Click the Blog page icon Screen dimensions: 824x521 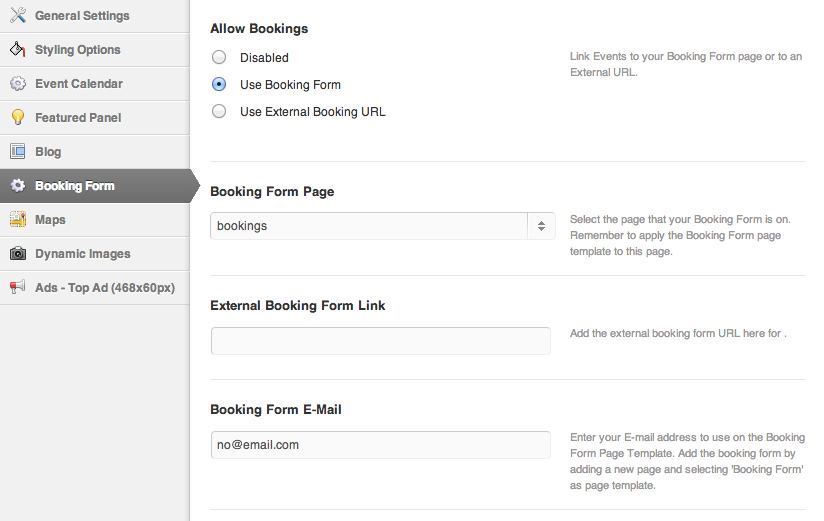point(17,152)
